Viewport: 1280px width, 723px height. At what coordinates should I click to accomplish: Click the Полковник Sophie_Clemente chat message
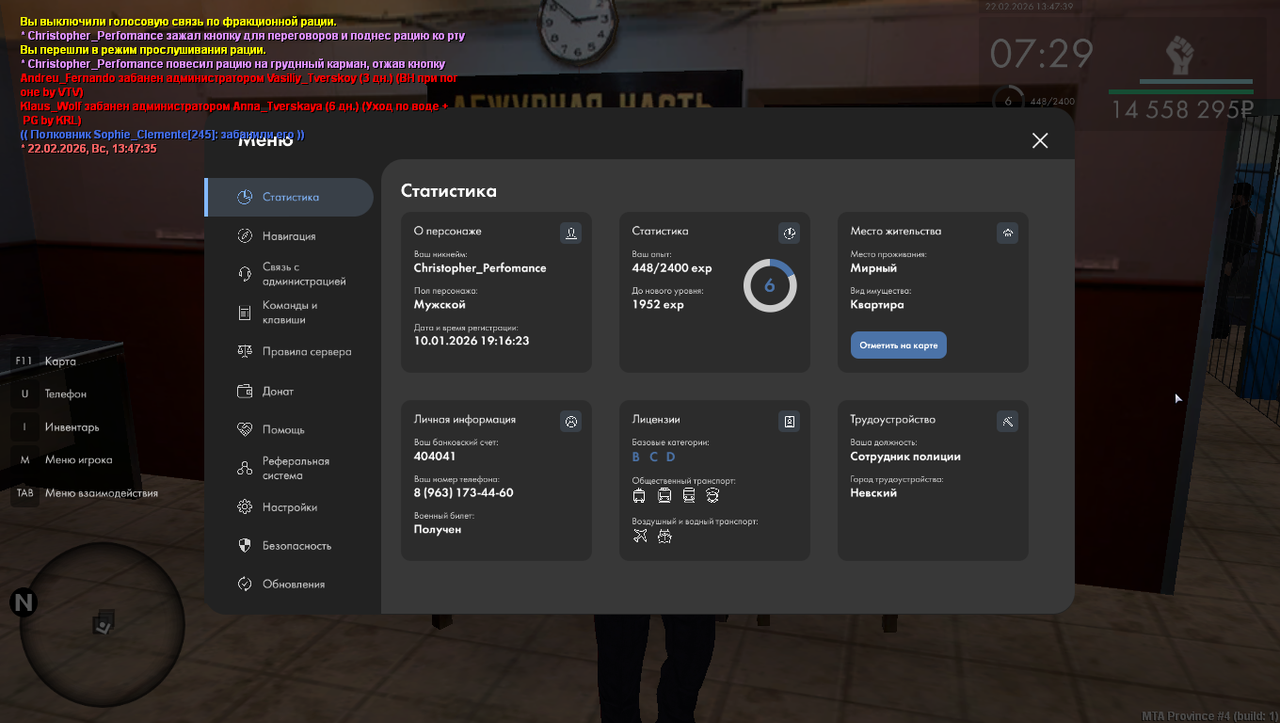click(162, 134)
